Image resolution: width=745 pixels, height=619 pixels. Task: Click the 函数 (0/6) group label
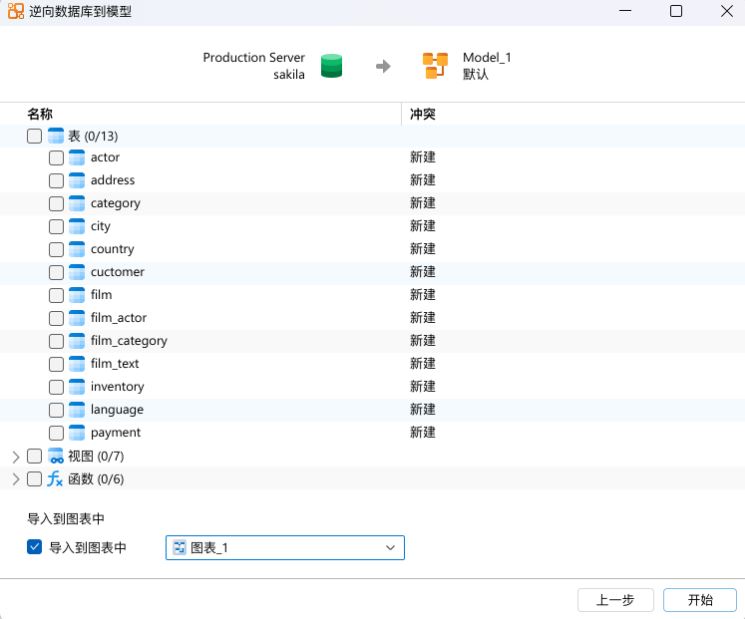point(96,479)
